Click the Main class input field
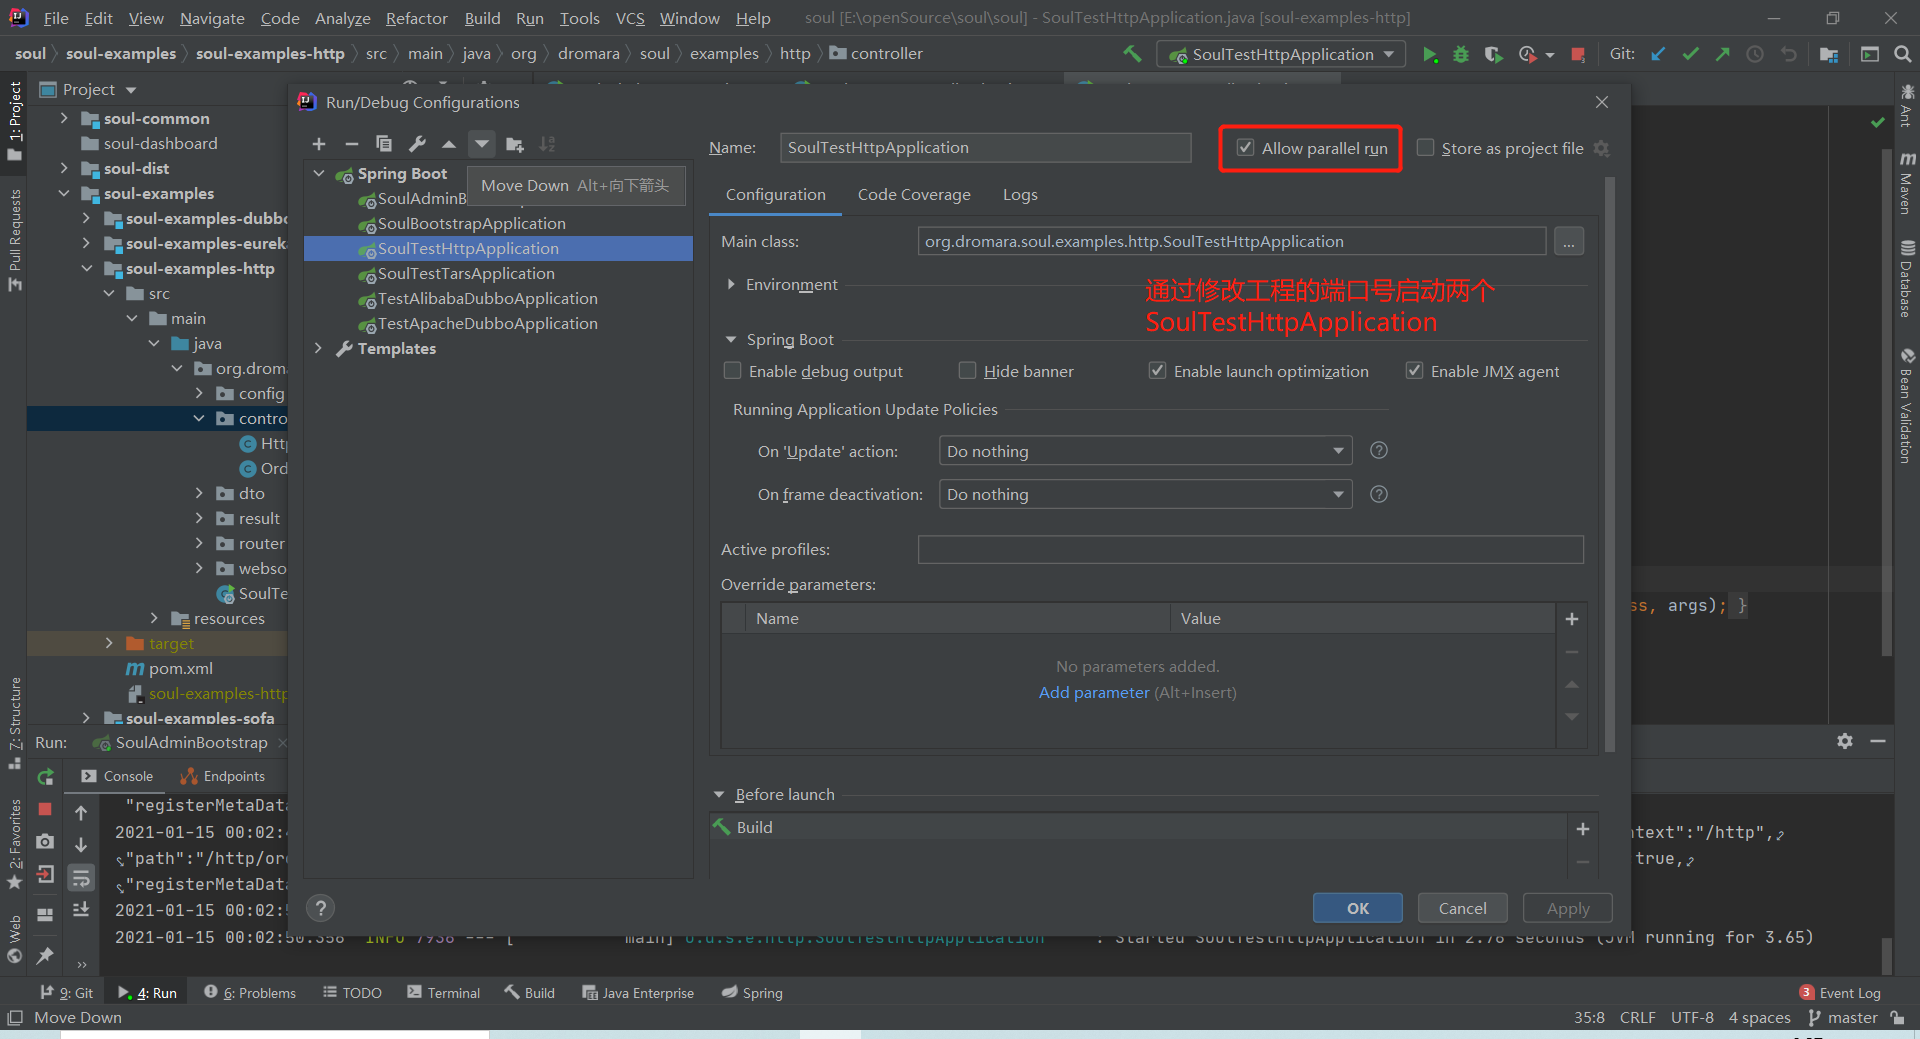Screen dimensions: 1920x1039 [1232, 242]
